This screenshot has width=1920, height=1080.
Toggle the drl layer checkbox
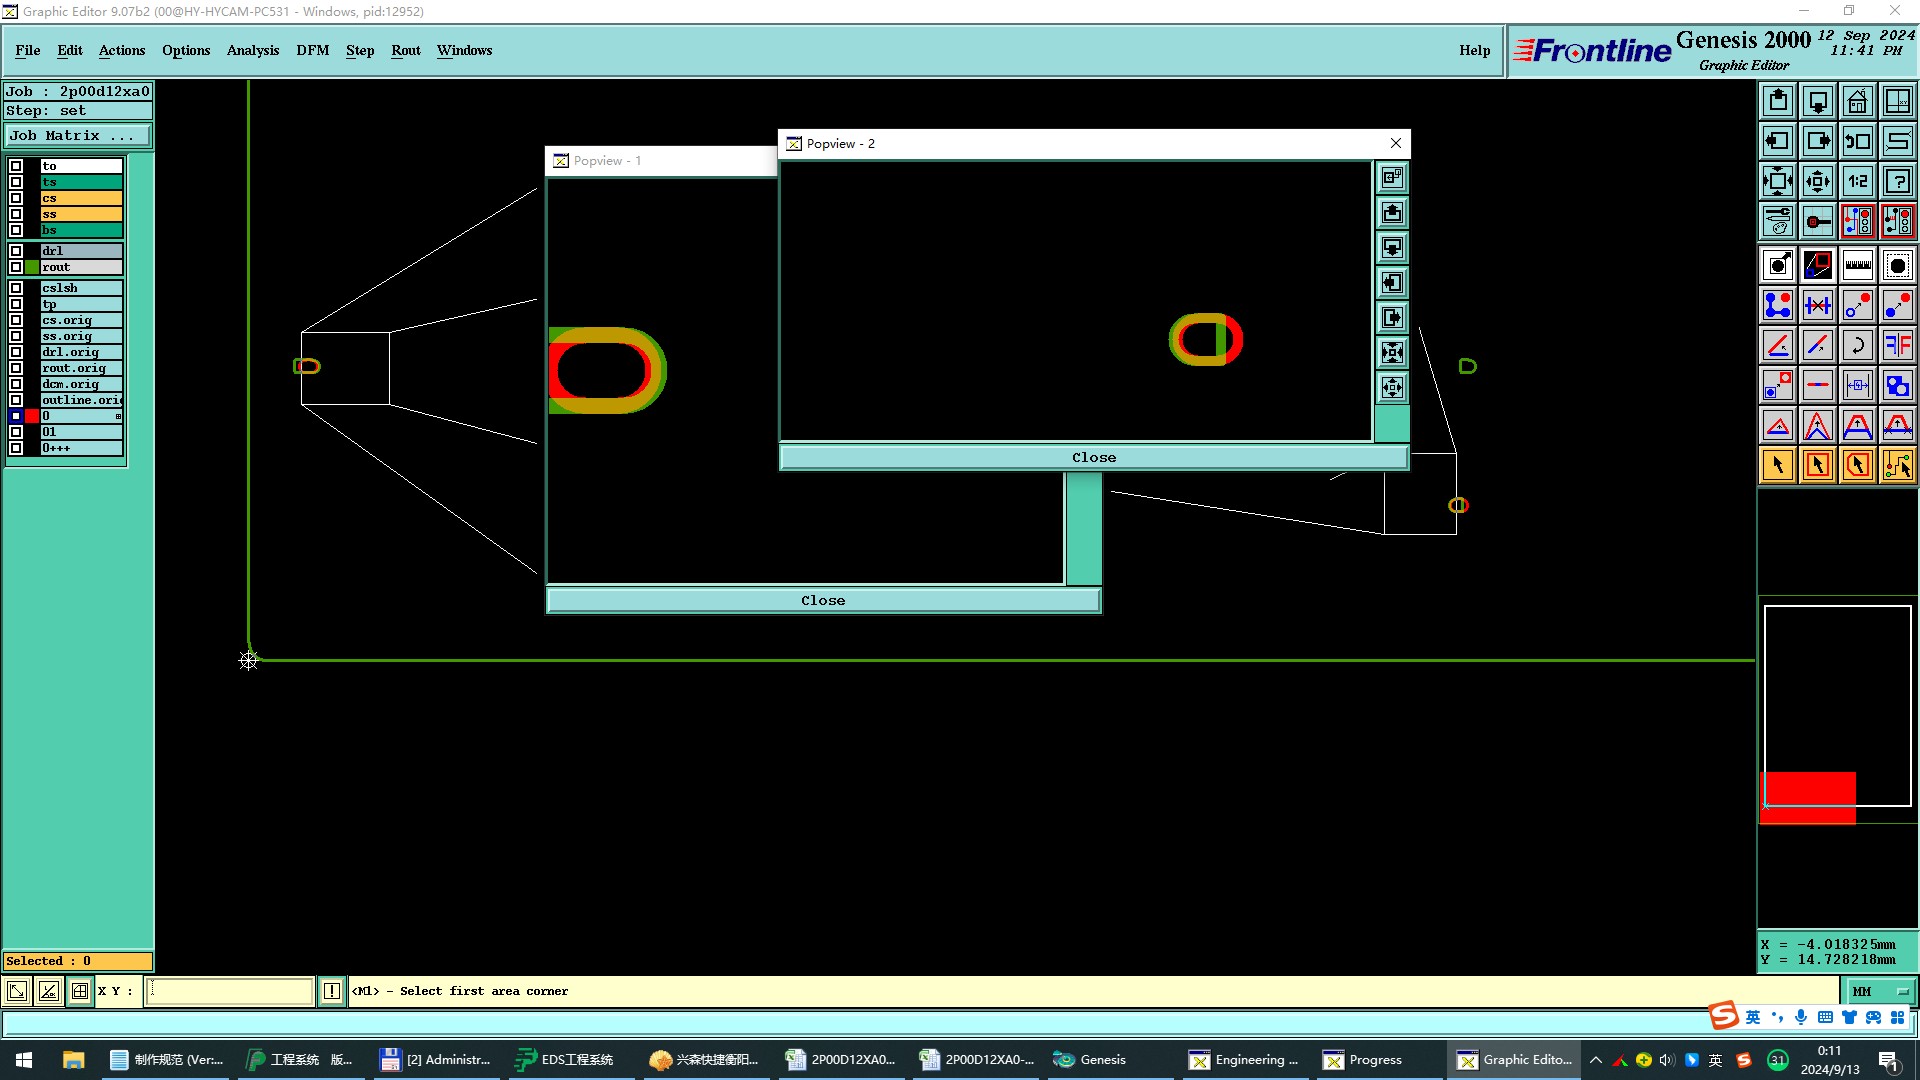click(x=16, y=251)
